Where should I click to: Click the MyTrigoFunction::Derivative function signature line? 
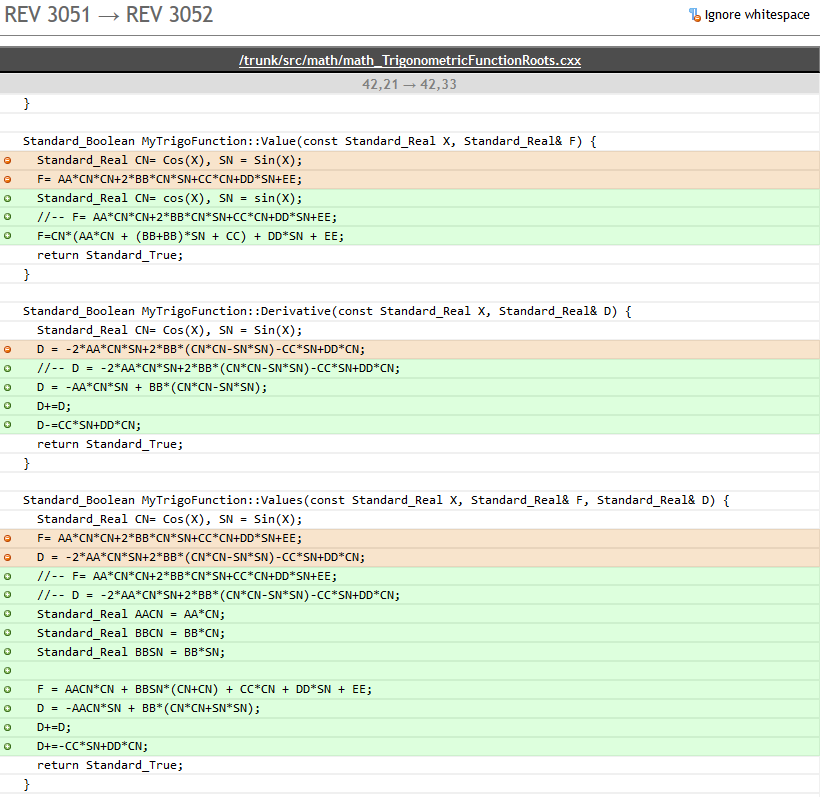click(x=327, y=311)
